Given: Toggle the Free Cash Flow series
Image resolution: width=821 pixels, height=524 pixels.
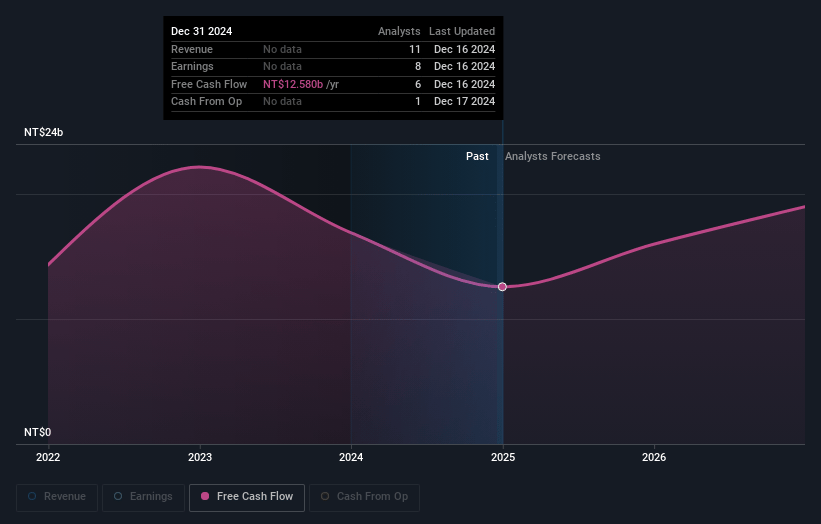Looking at the screenshot, I should 247,497.
